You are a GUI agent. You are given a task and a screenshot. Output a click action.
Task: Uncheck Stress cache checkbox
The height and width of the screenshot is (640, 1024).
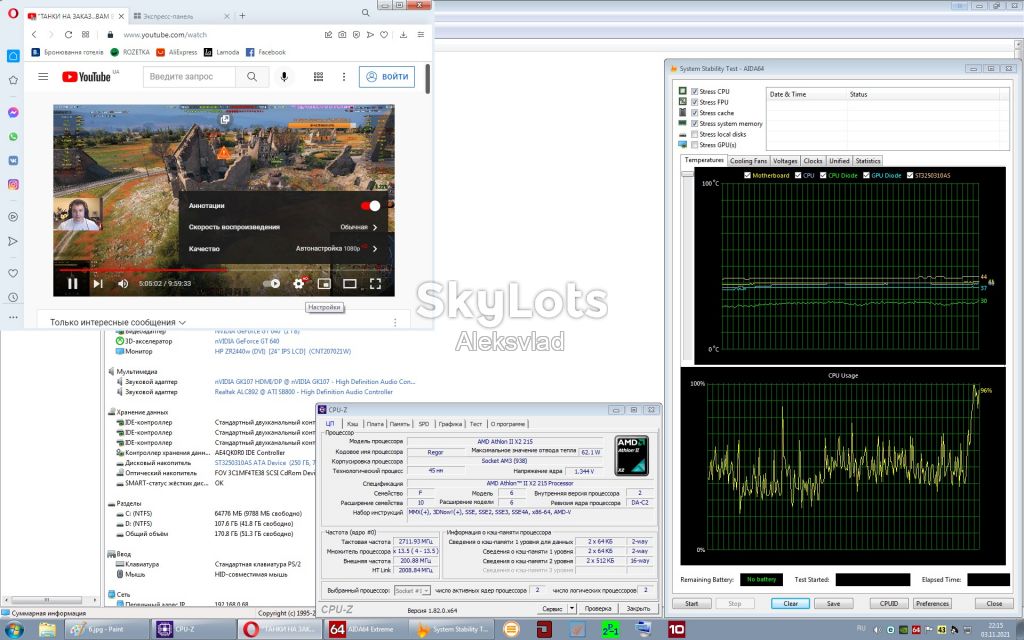pyautogui.click(x=694, y=113)
